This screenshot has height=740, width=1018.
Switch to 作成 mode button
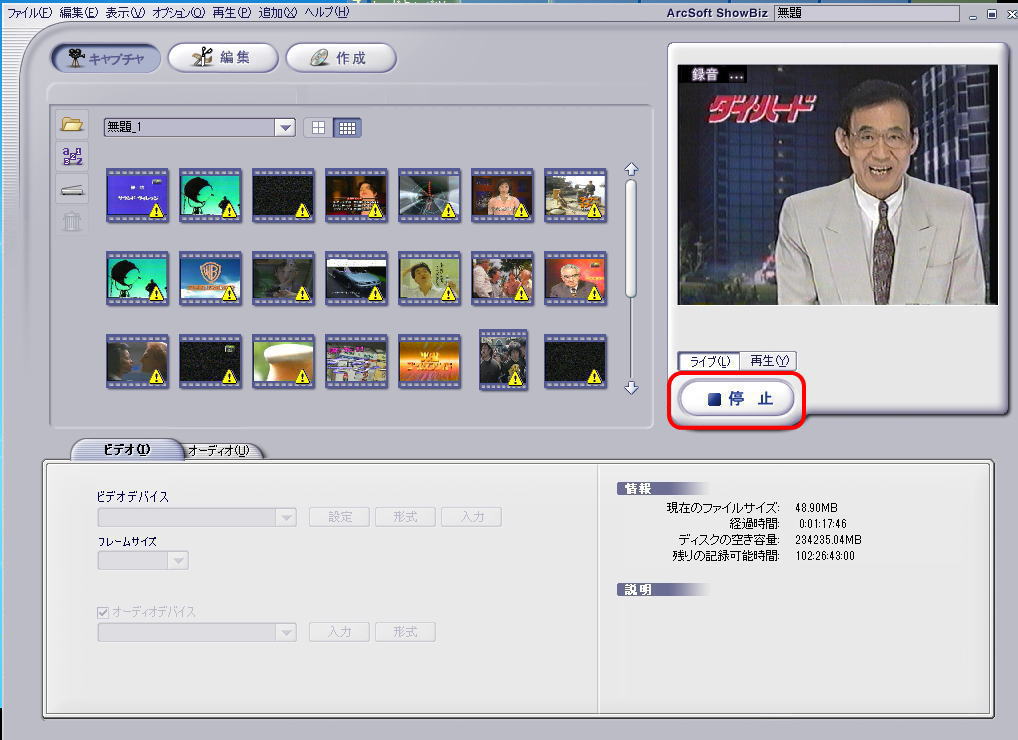click(x=341, y=58)
